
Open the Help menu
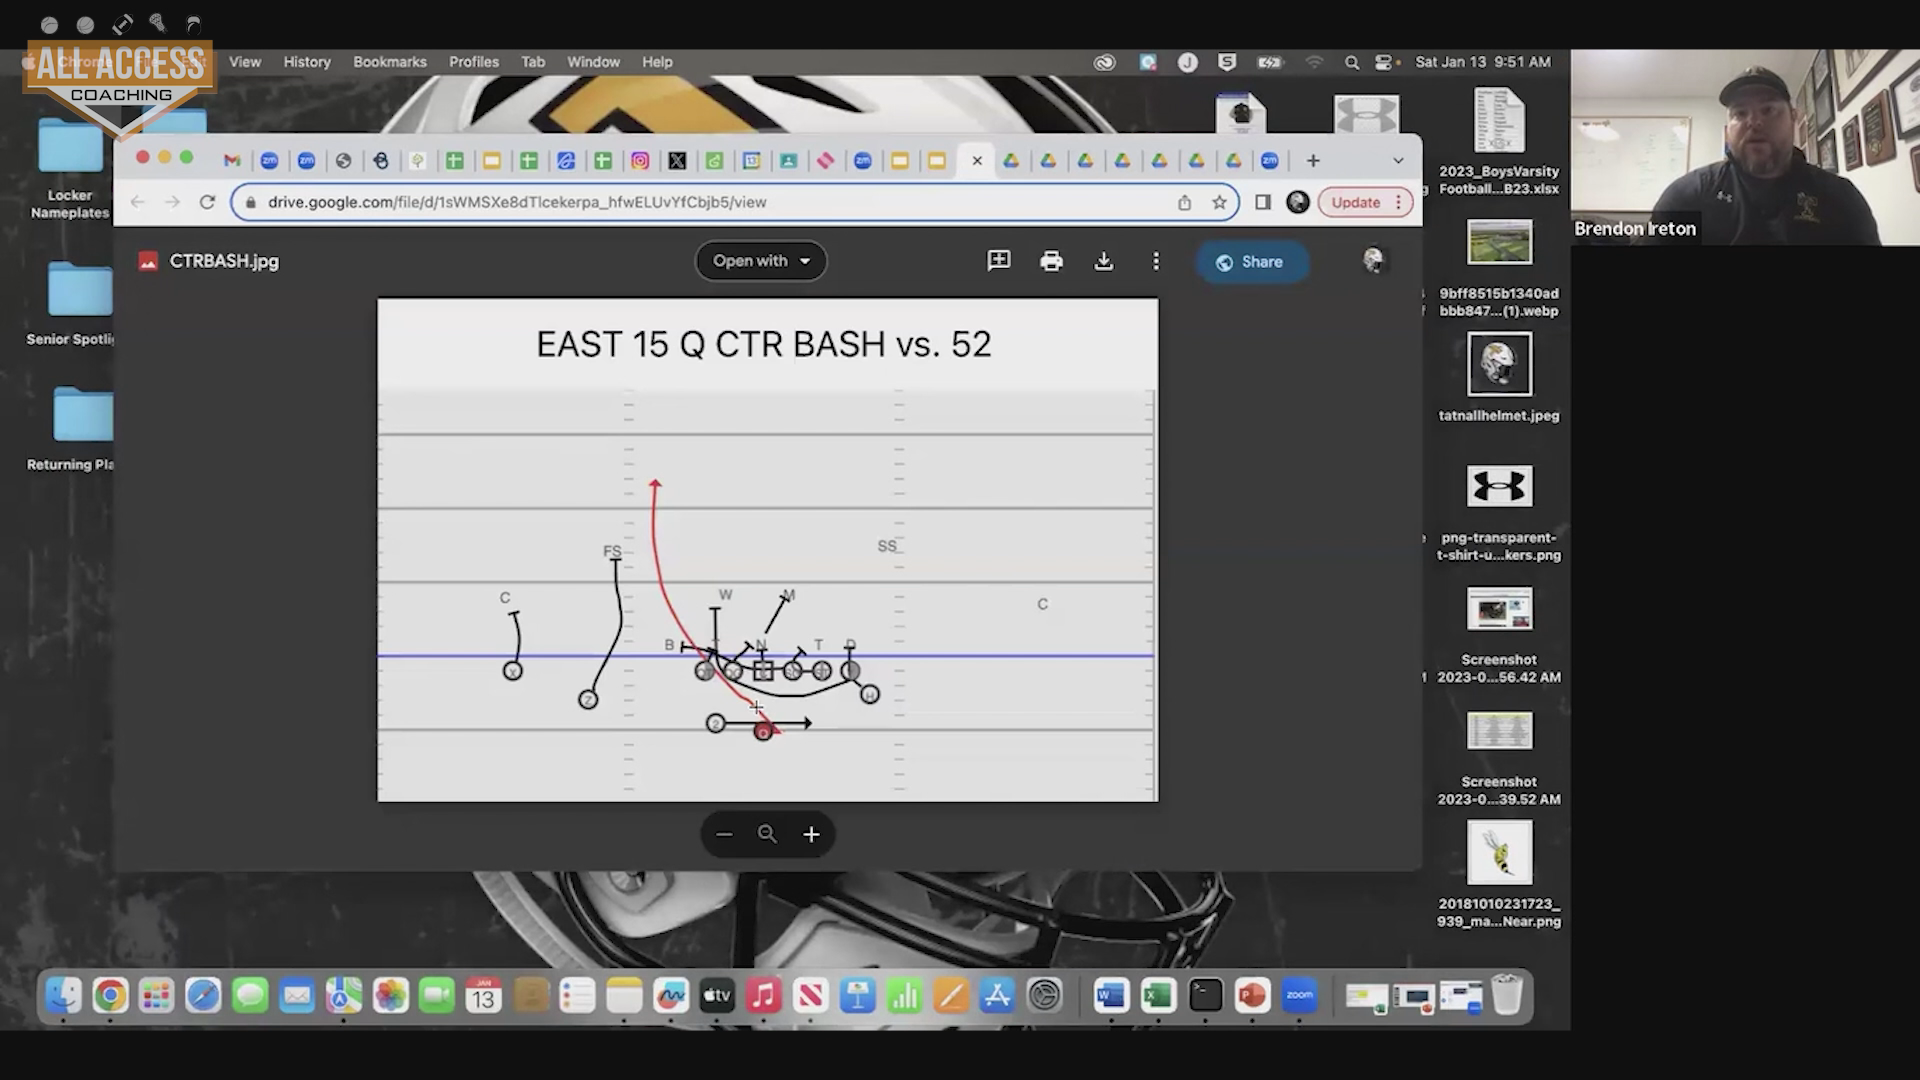(x=657, y=62)
